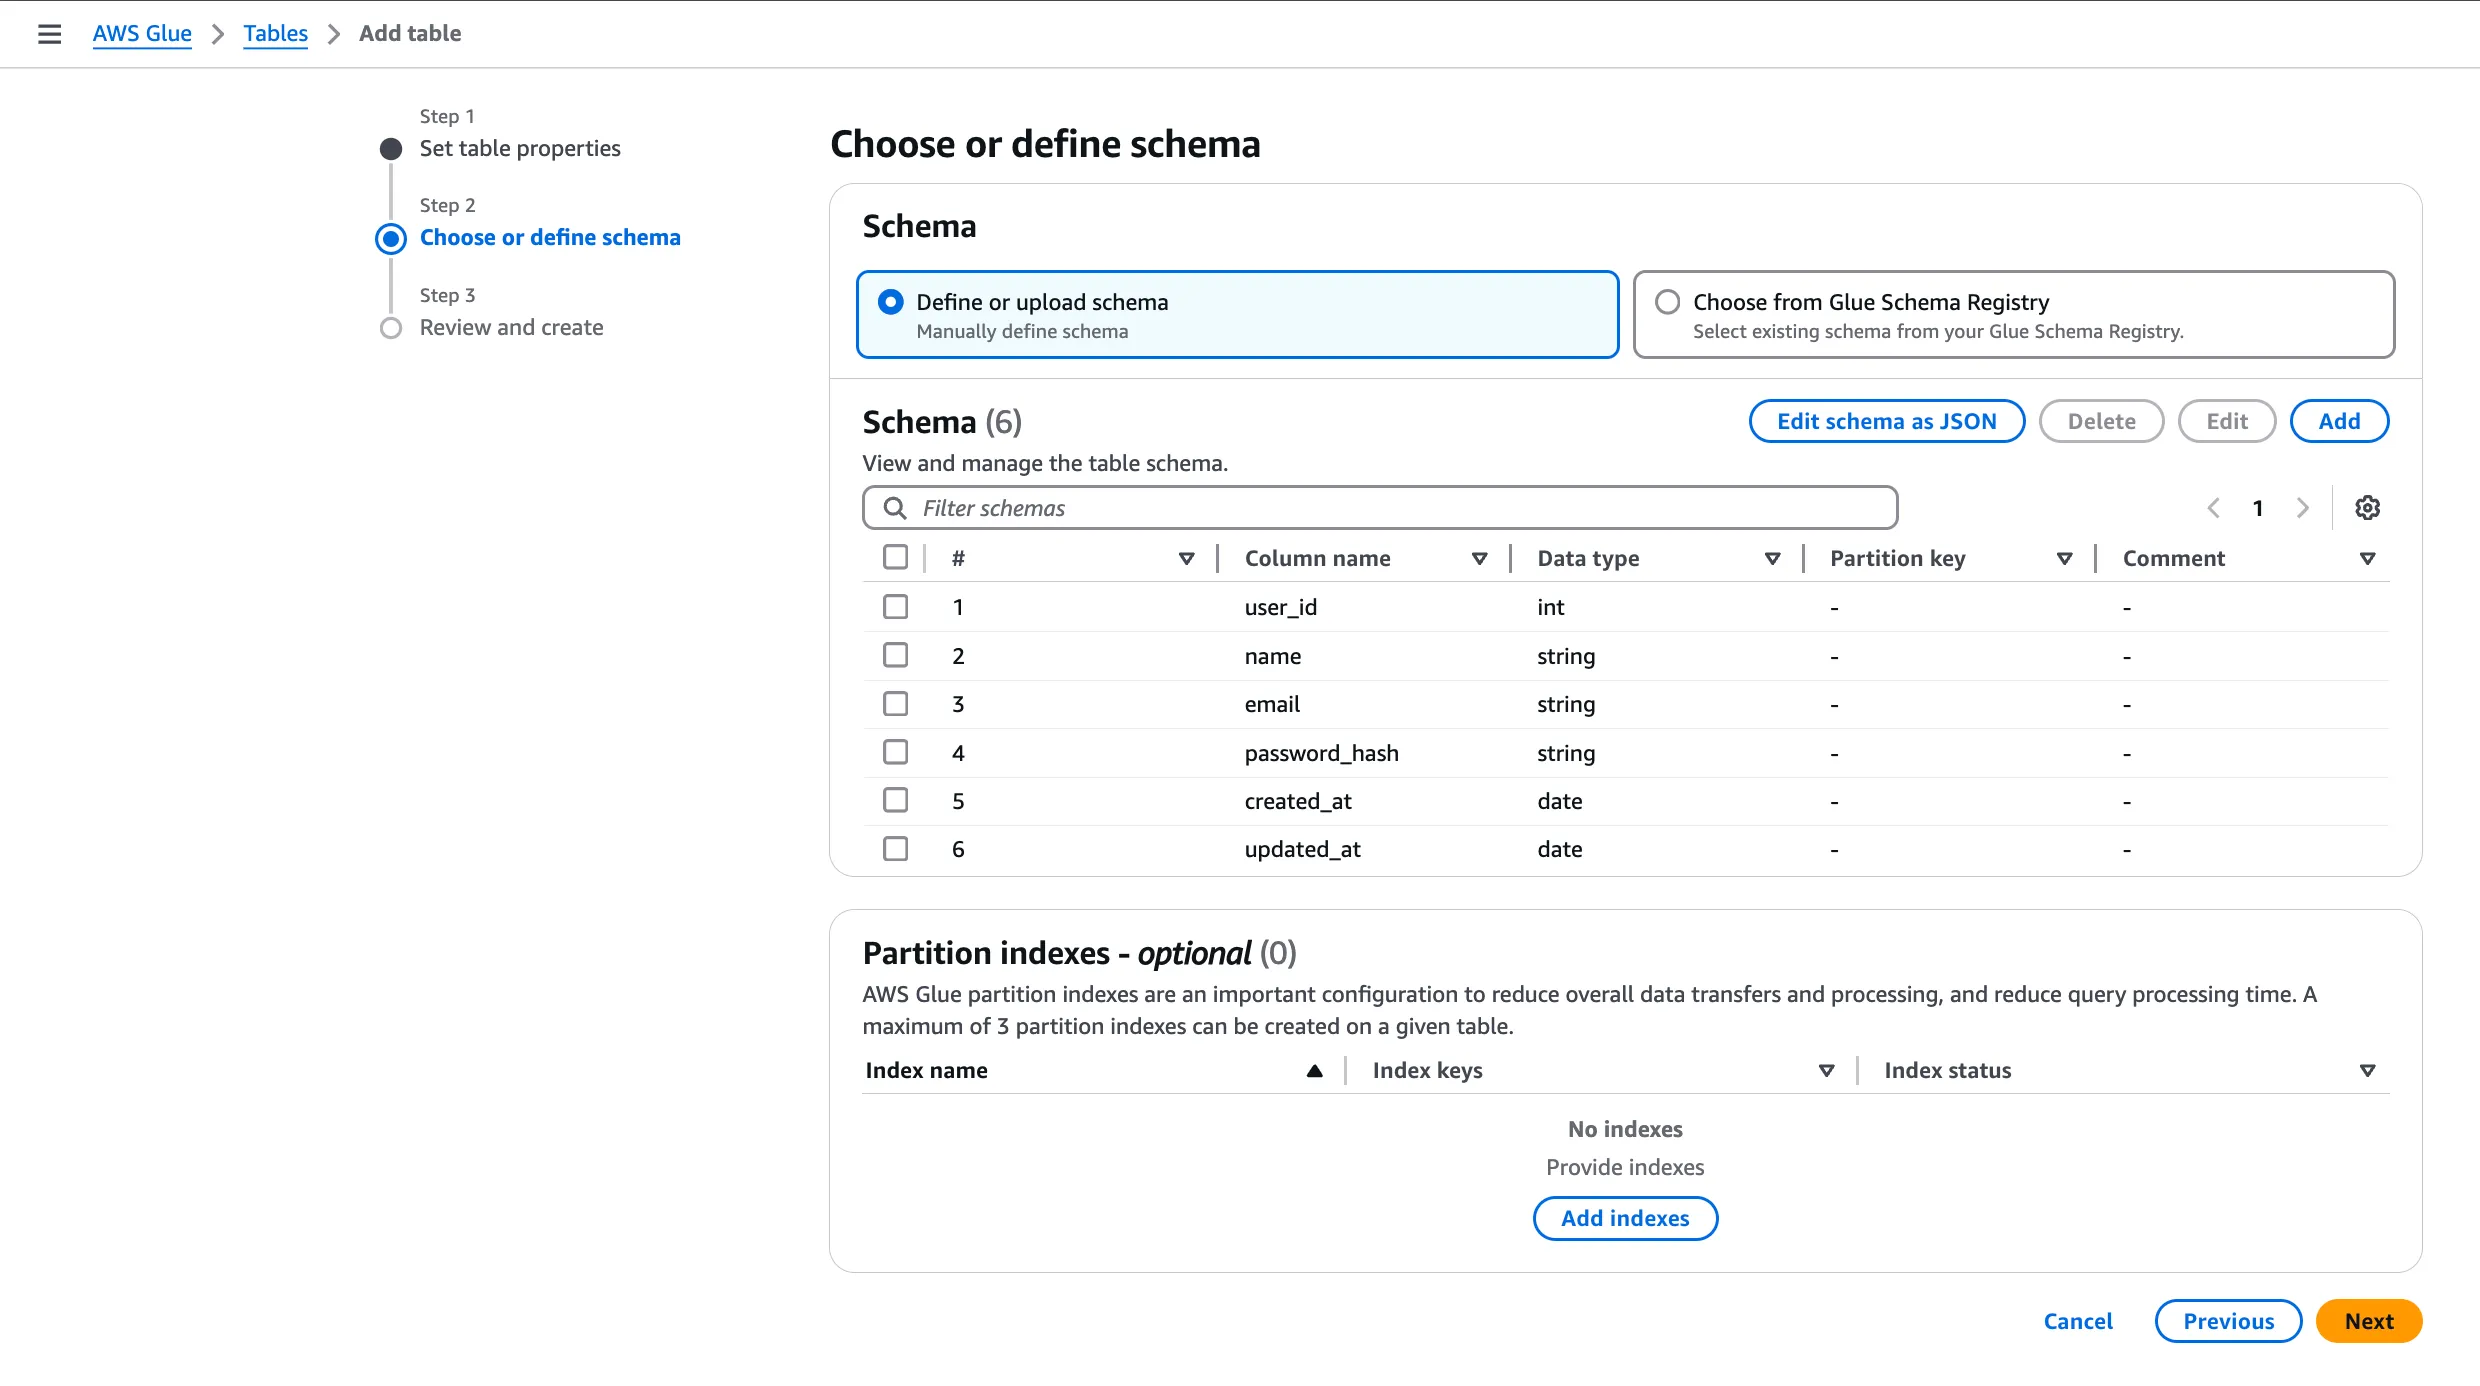Sort by Column name arrow icon
The image size is (2480, 1386).
pyautogui.click(x=1479, y=559)
